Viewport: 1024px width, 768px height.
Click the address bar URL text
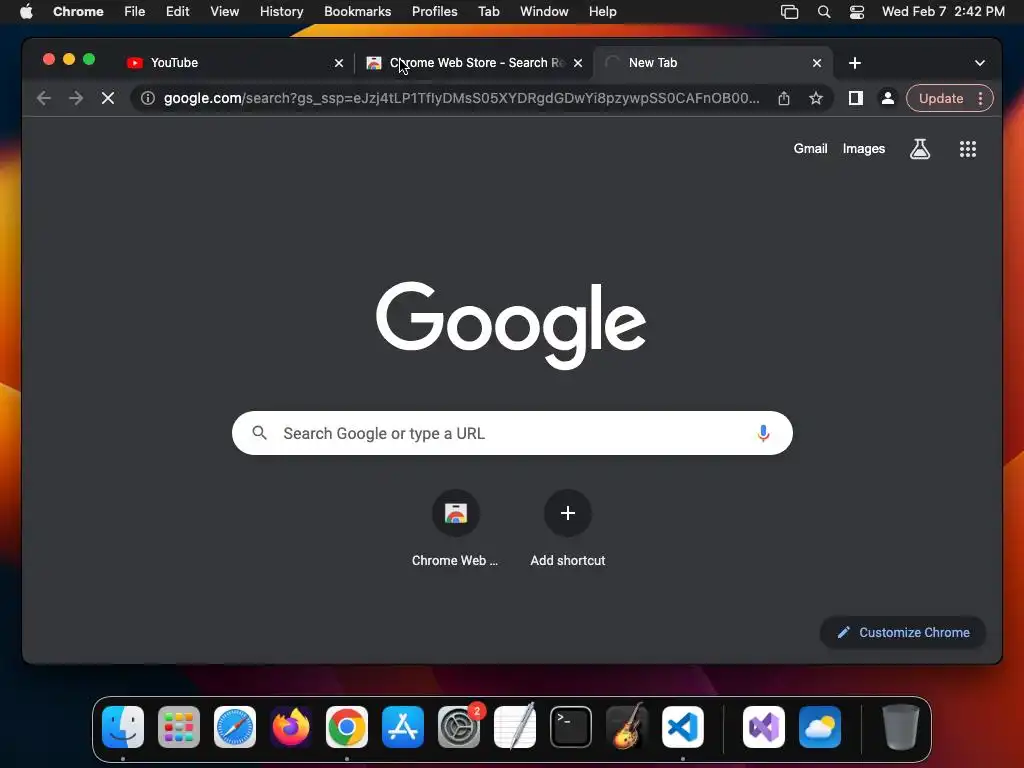click(x=461, y=98)
